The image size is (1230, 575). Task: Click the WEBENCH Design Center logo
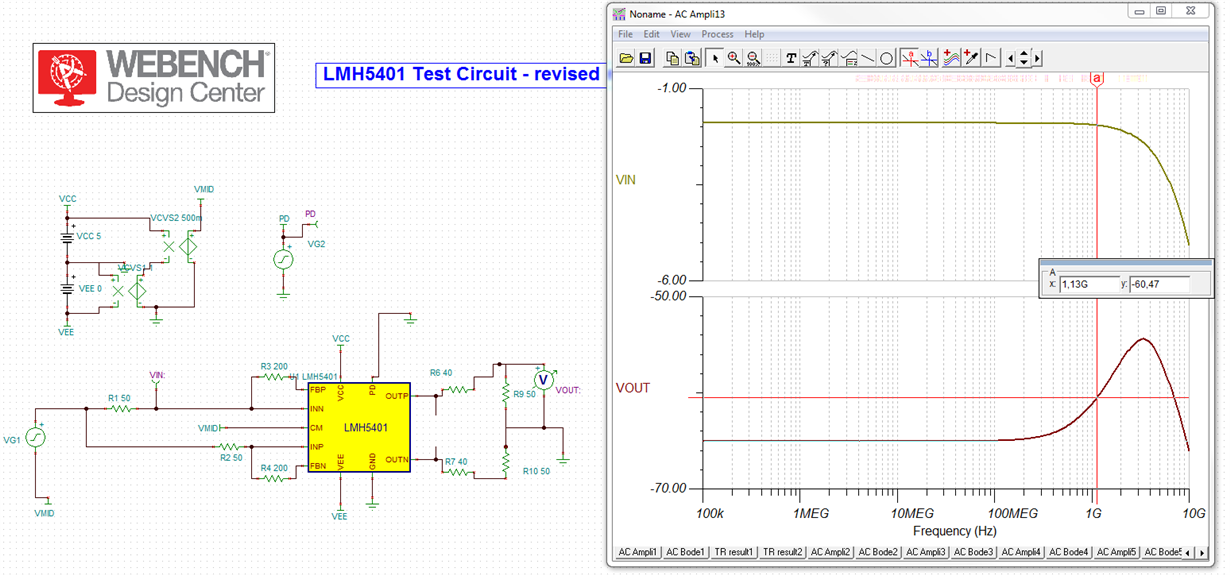154,76
